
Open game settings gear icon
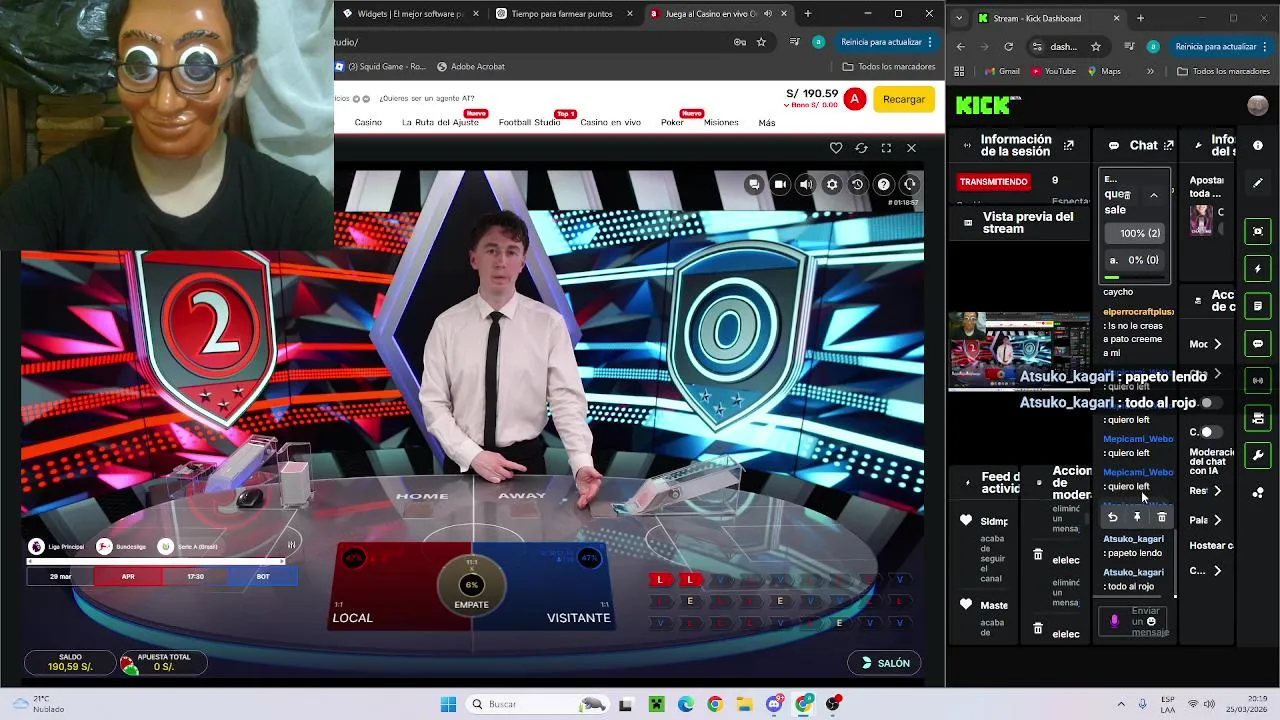(832, 184)
